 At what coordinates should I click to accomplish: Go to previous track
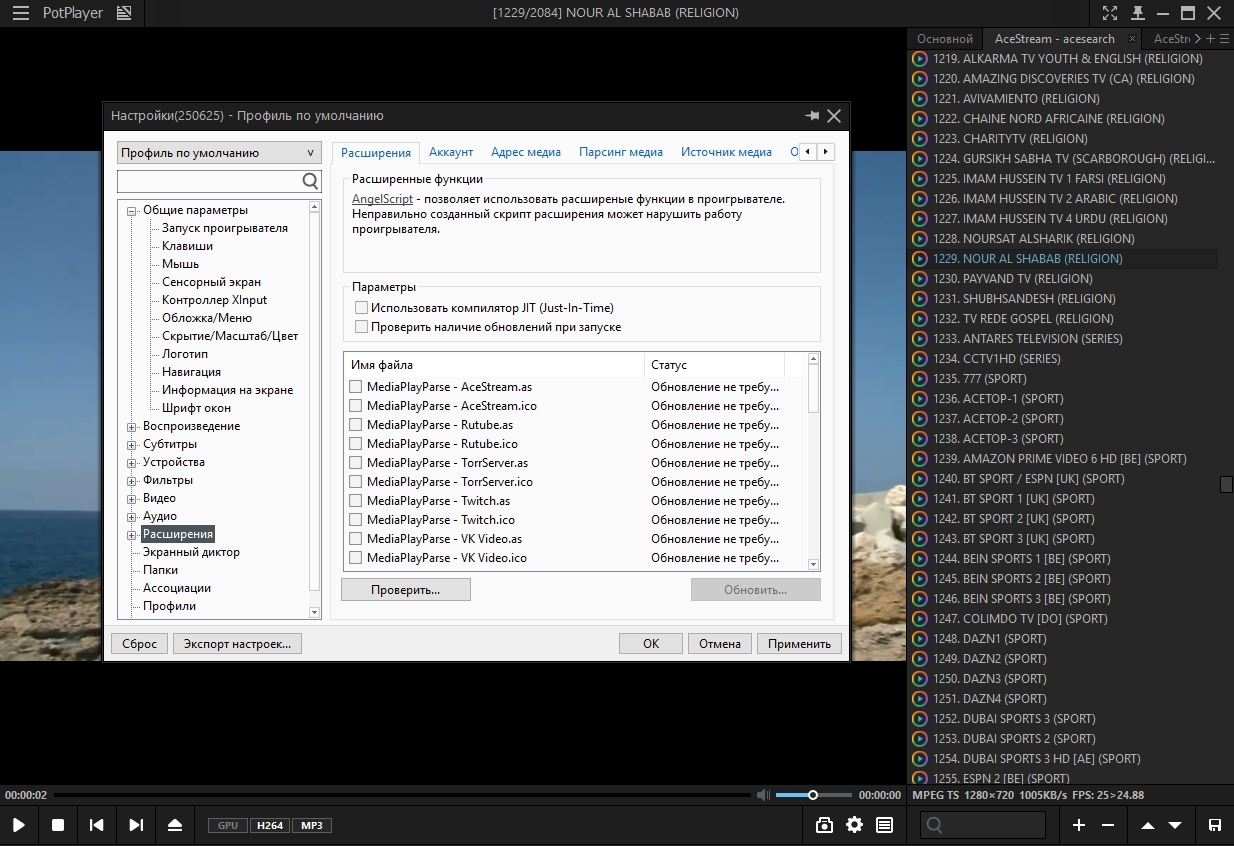(96, 825)
